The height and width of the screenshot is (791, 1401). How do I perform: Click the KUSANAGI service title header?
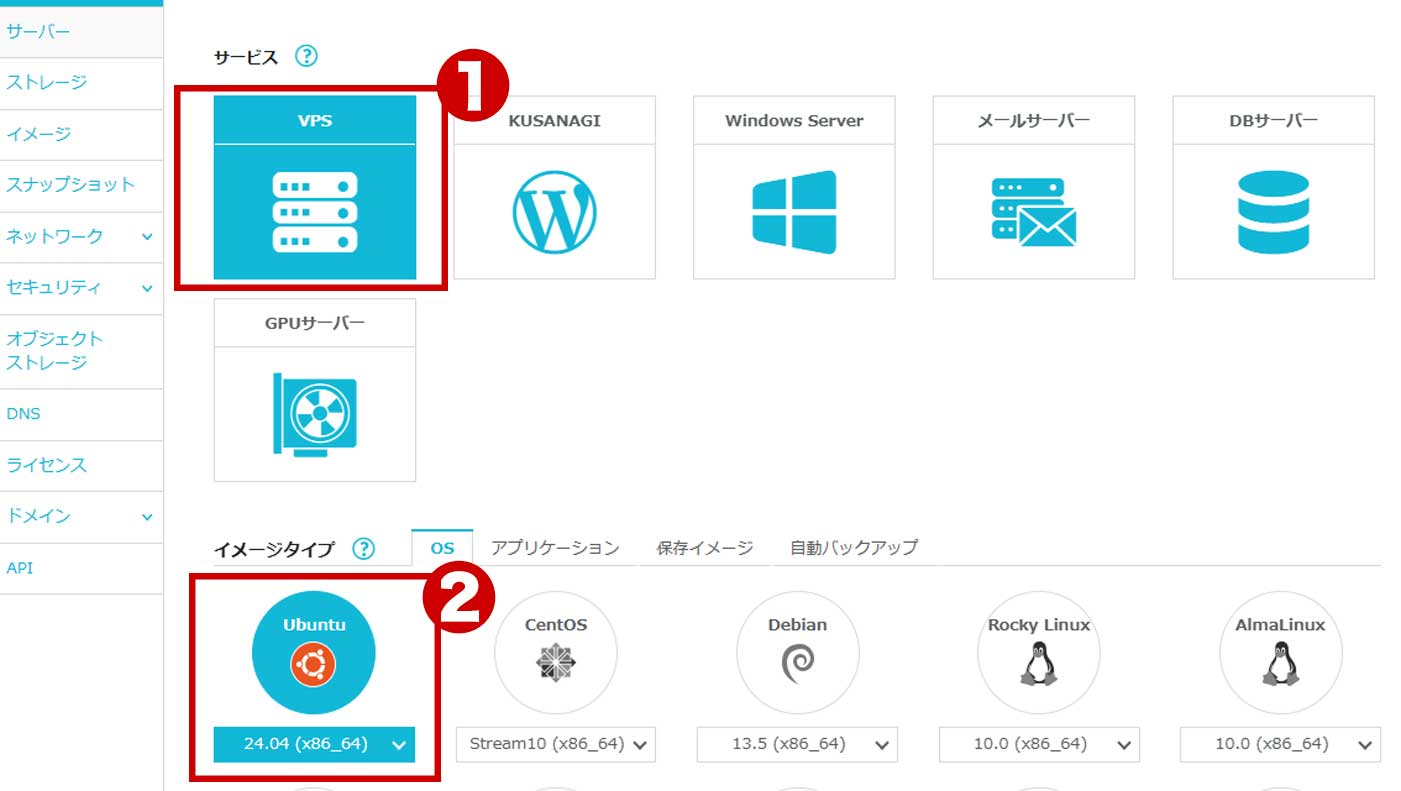pyautogui.click(x=554, y=121)
